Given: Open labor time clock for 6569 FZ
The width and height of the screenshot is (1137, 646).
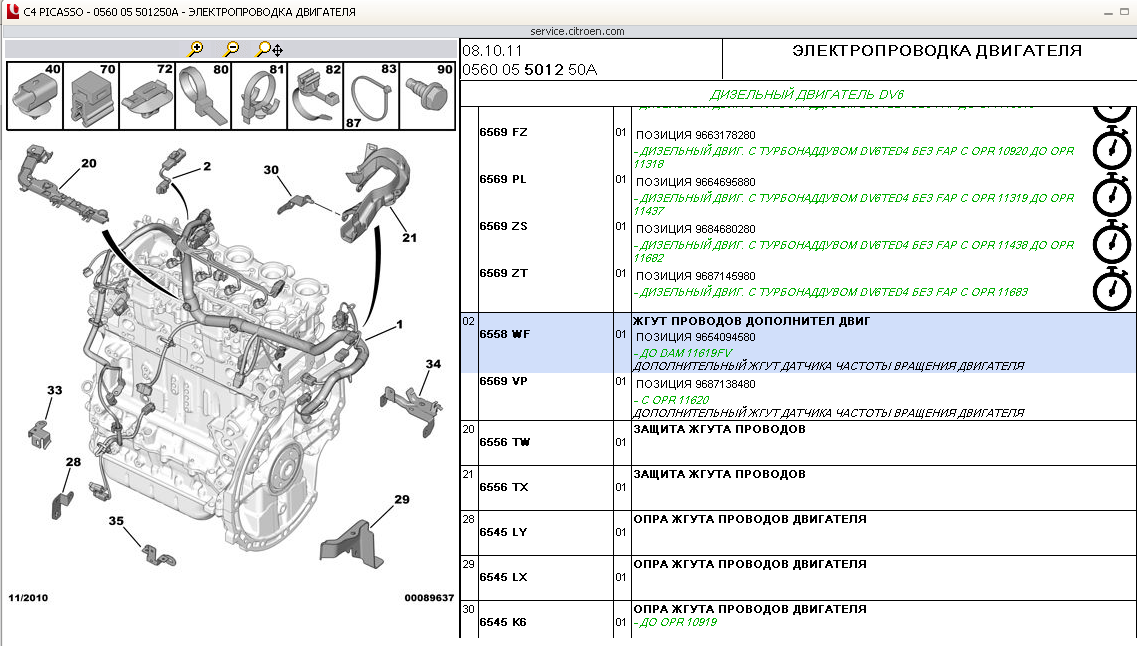Looking at the screenshot, I should (1111, 150).
